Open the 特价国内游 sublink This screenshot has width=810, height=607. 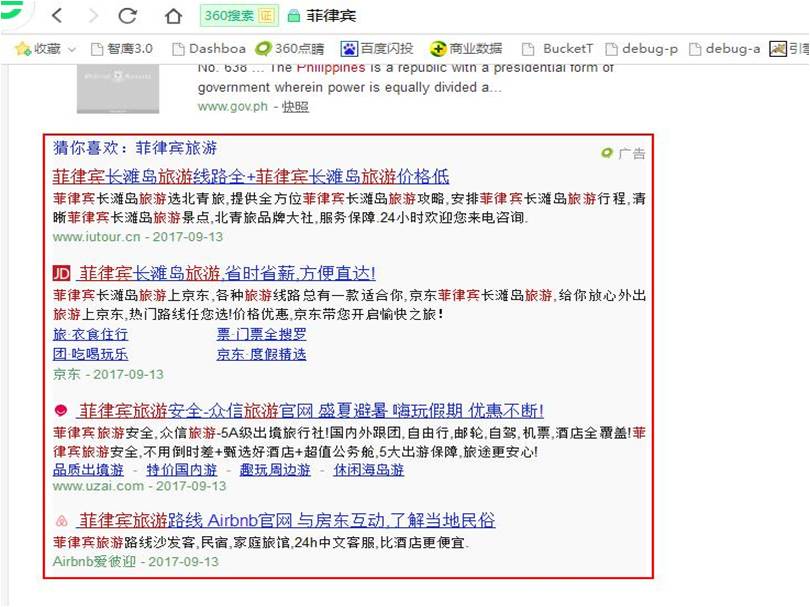coord(182,470)
